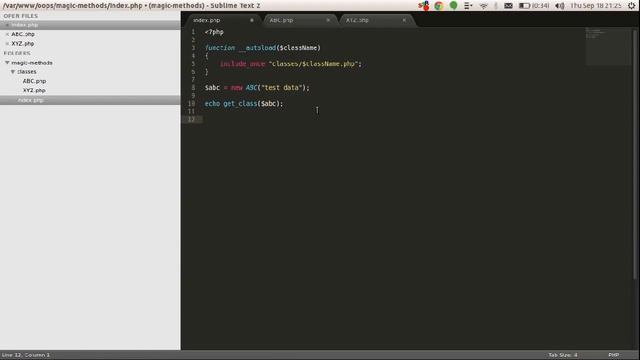This screenshot has width=640, height=360.
Task: Close ABC.php in the Open Files list
Action: coord(7,34)
